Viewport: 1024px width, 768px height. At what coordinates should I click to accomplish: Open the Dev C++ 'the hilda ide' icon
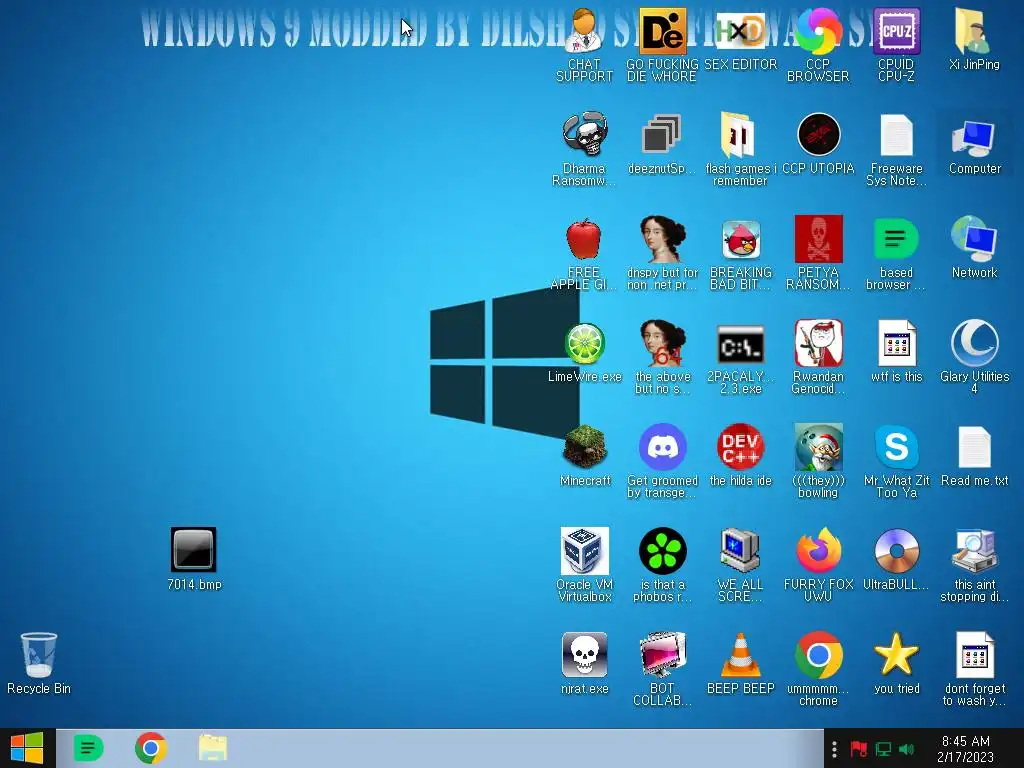[x=740, y=456]
